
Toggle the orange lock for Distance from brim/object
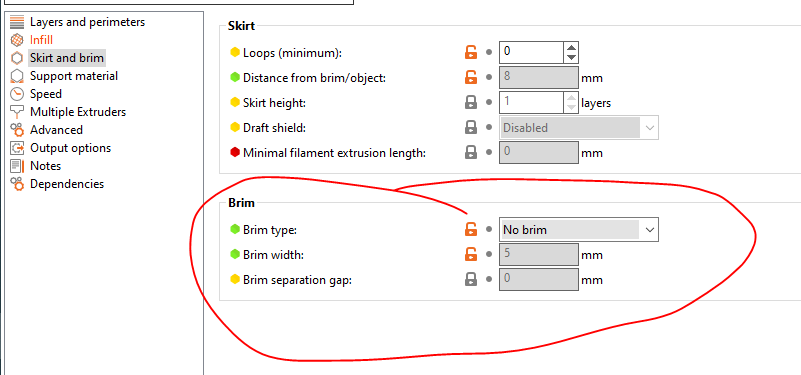click(x=470, y=78)
